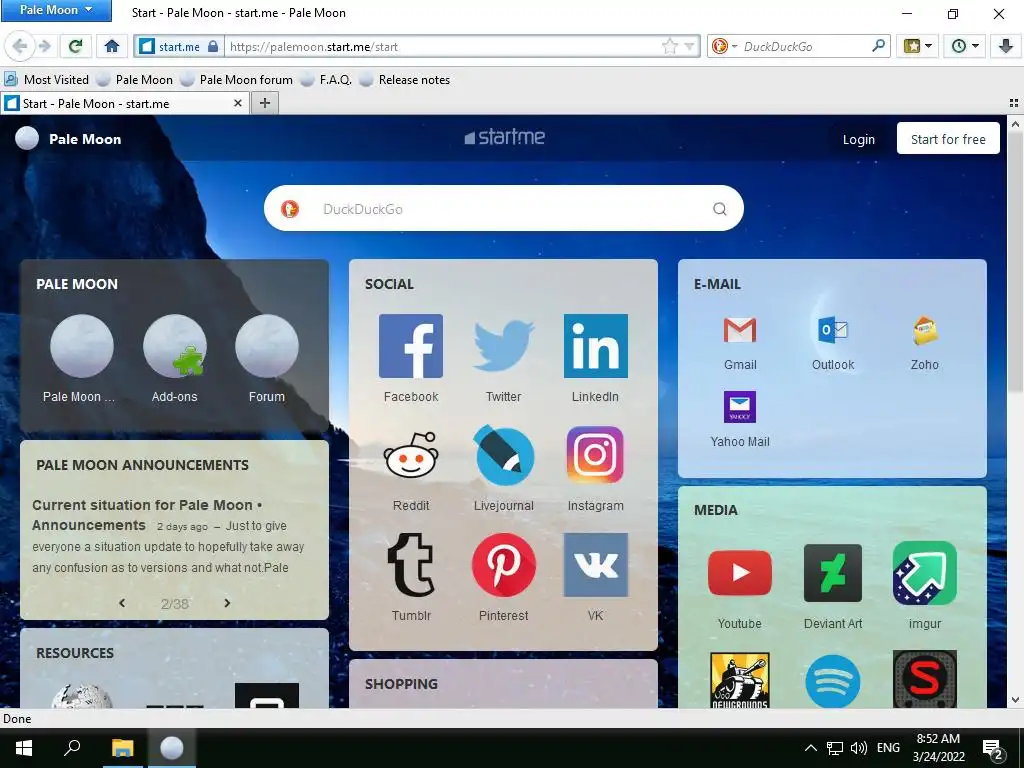Viewport: 1024px width, 768px height.
Task: Open the Youtube play icon
Action: tap(740, 573)
